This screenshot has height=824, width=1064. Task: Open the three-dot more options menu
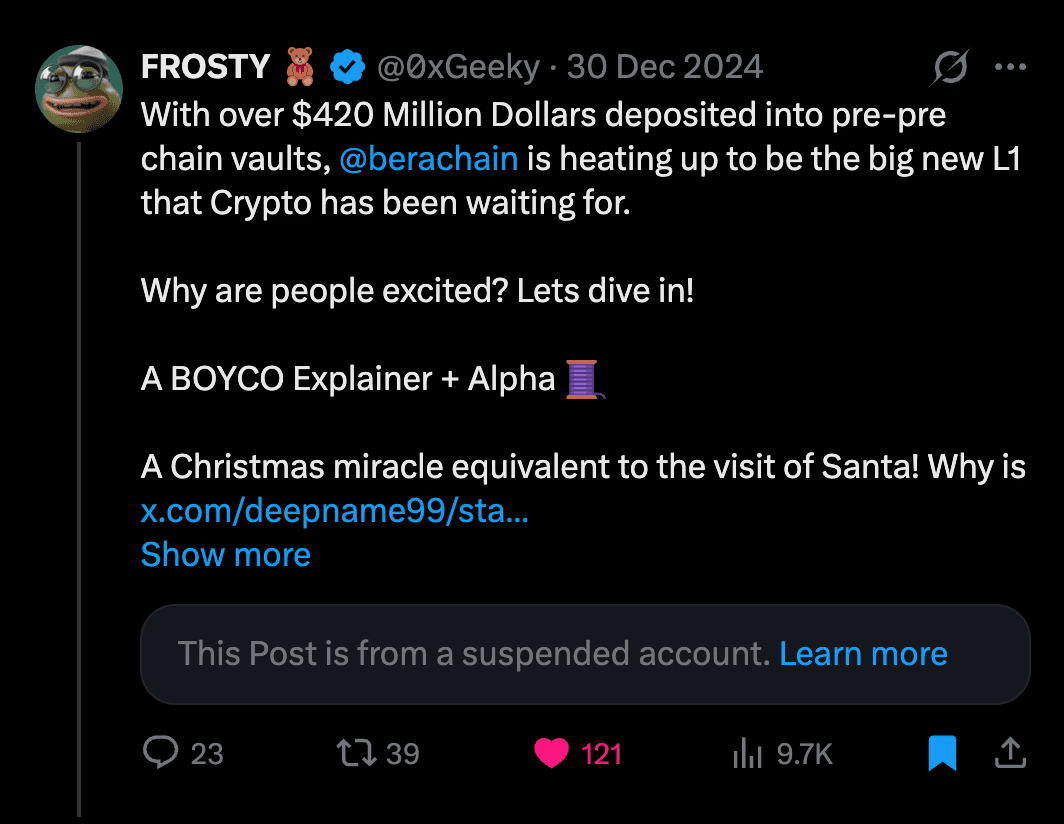click(x=1010, y=66)
